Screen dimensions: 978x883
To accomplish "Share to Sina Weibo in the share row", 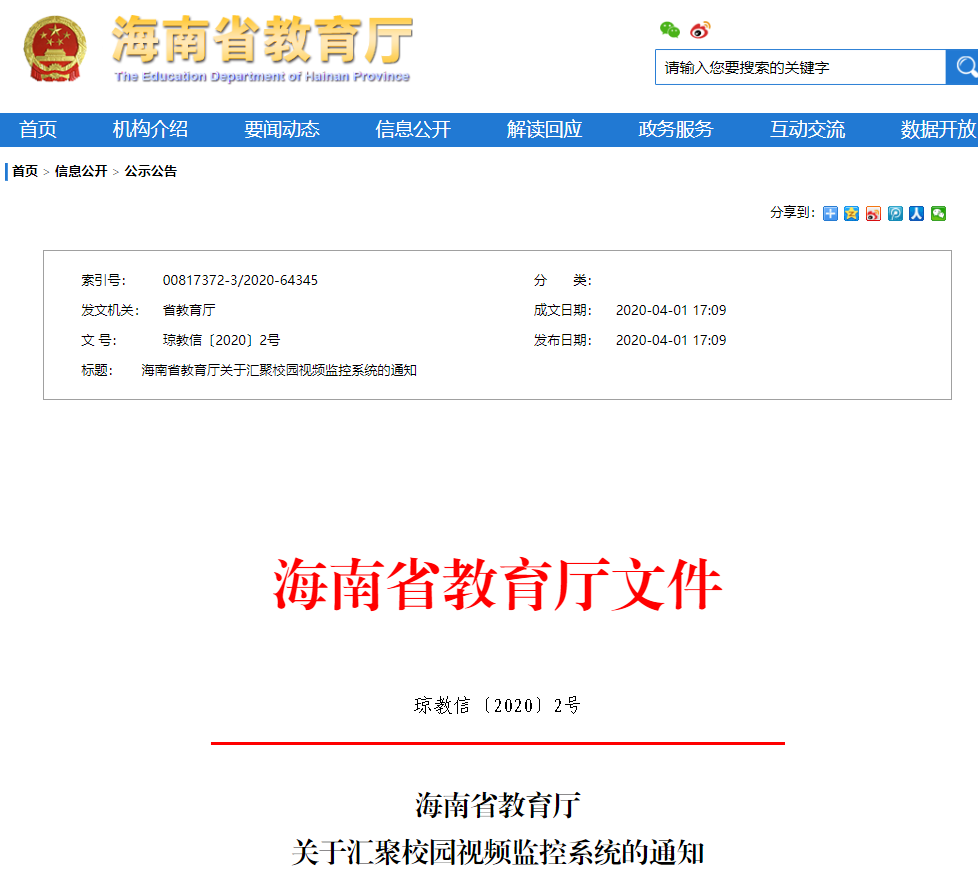I will pos(873,214).
